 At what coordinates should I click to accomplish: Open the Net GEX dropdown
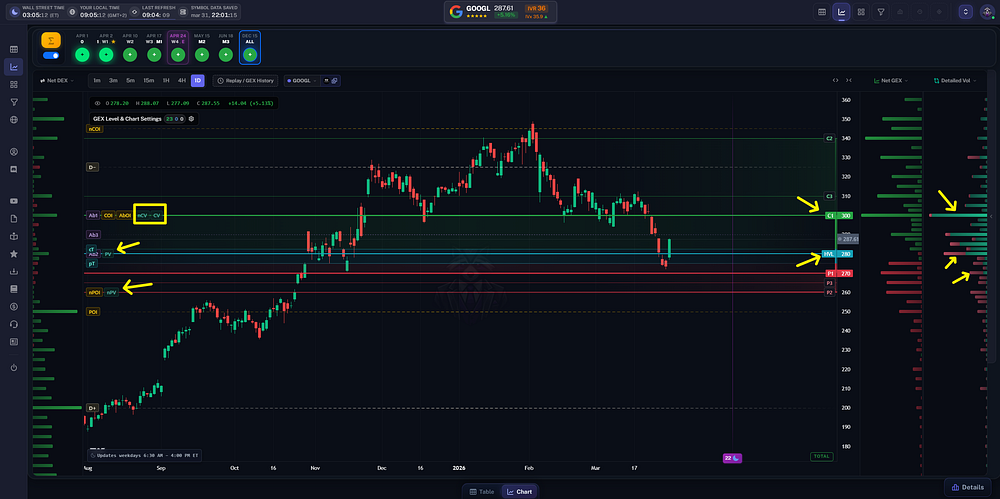pyautogui.click(x=891, y=81)
